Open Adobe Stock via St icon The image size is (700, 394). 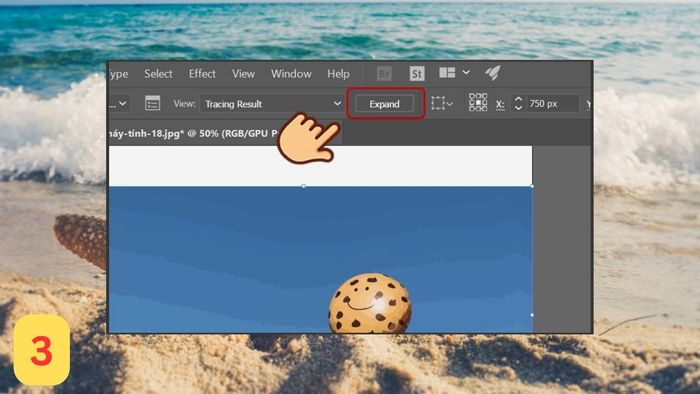point(417,74)
